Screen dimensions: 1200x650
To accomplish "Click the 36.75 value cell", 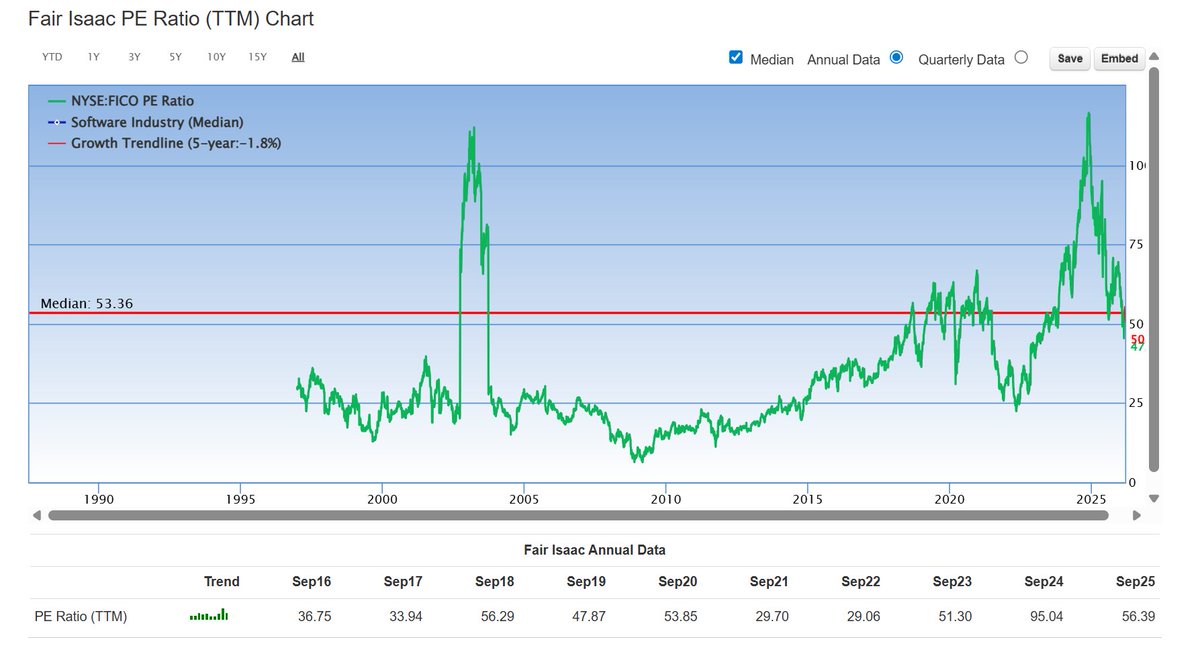I will [314, 616].
